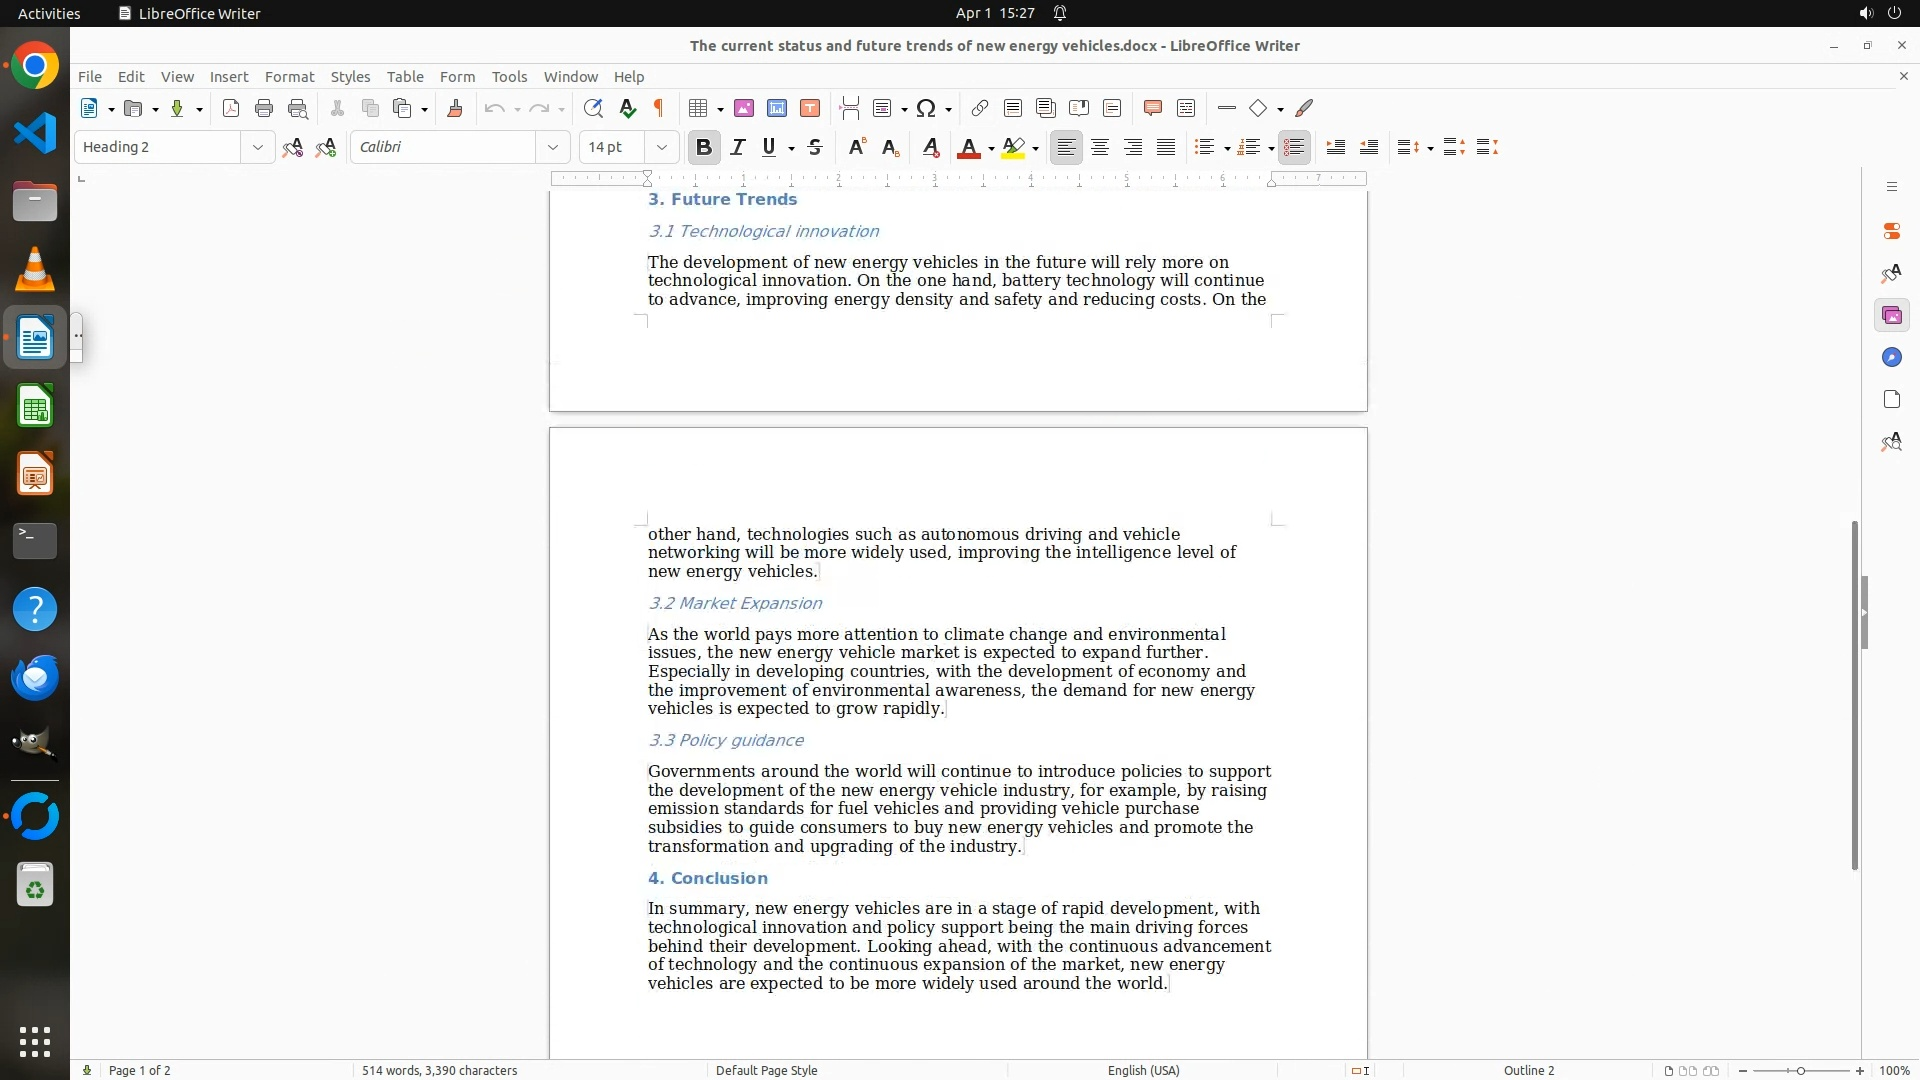
Task: Open the sidebar Gallery panel
Action: point(1891,316)
